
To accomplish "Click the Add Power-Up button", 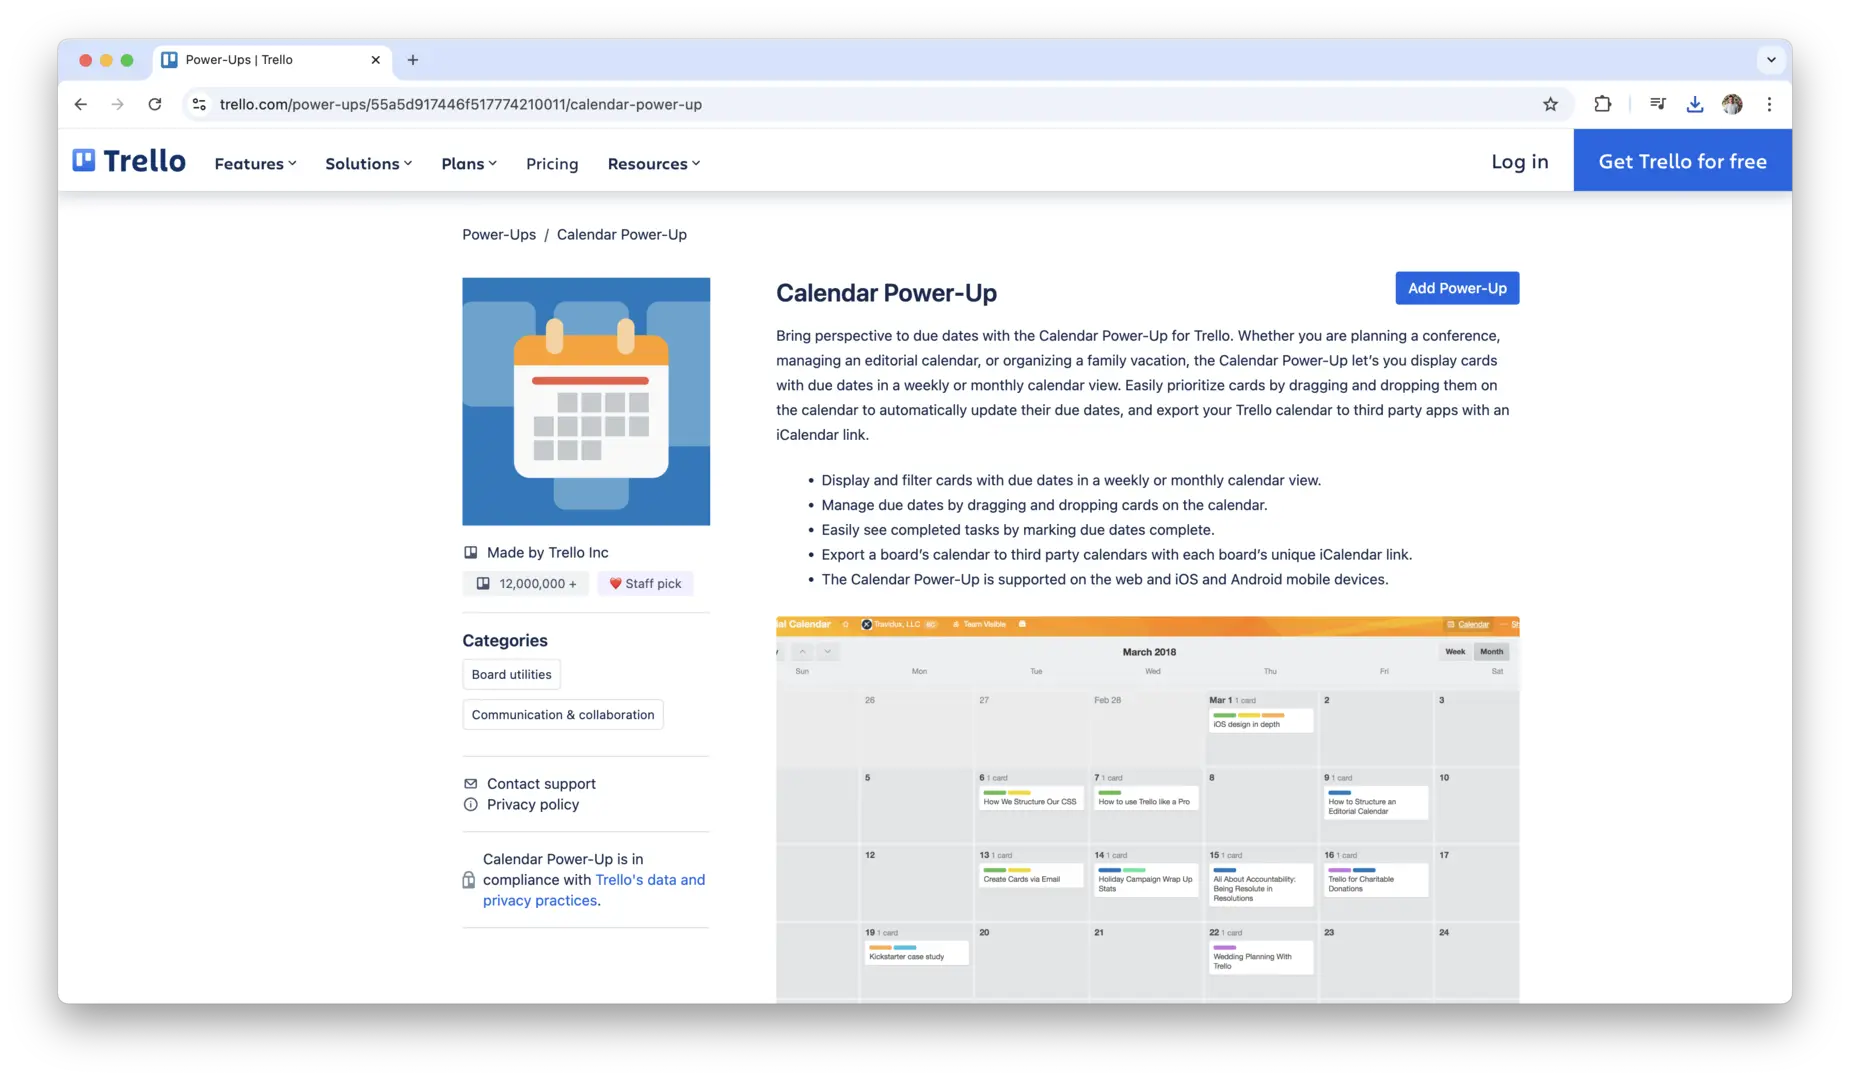I will (1457, 288).
